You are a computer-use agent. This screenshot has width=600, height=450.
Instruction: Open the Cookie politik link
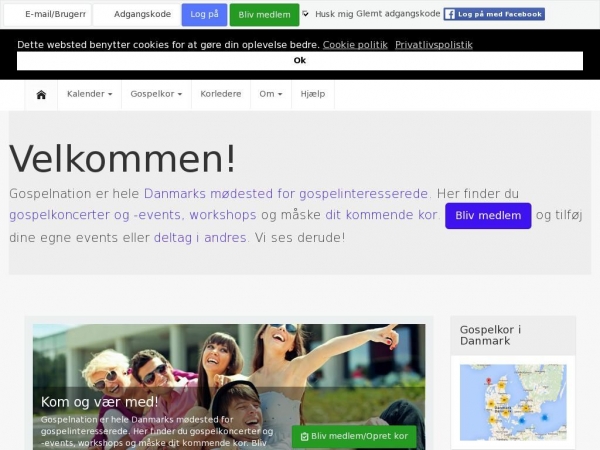(355, 45)
